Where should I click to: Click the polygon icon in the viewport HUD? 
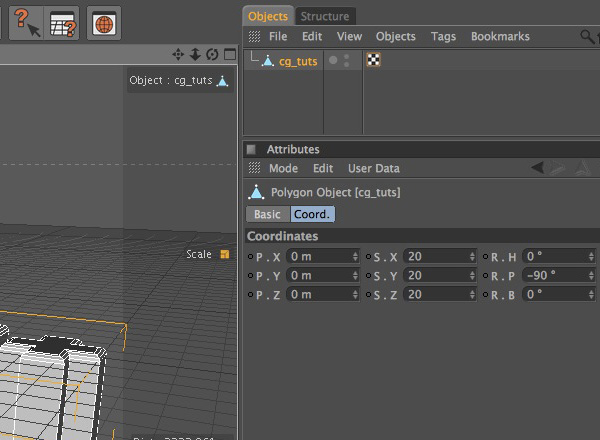(222, 81)
